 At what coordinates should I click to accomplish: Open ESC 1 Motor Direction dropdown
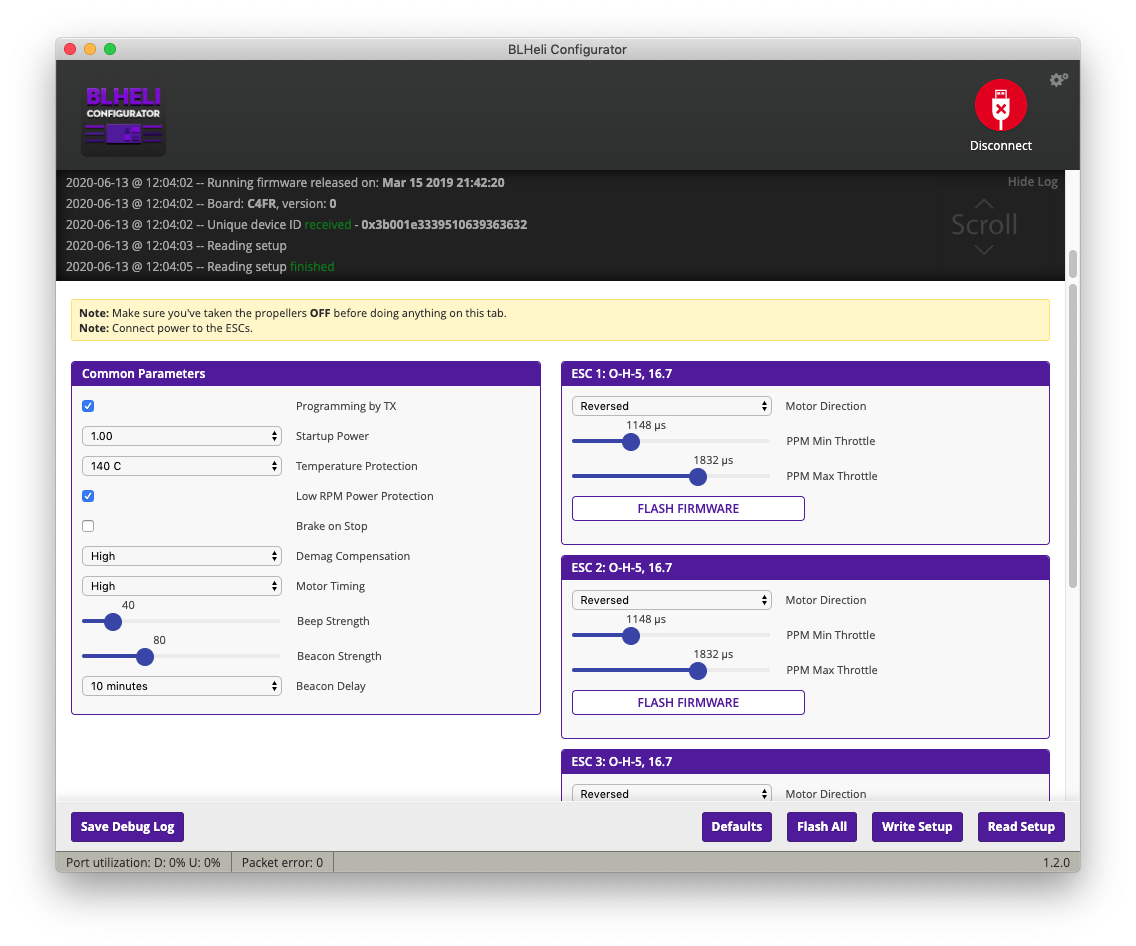pos(672,406)
